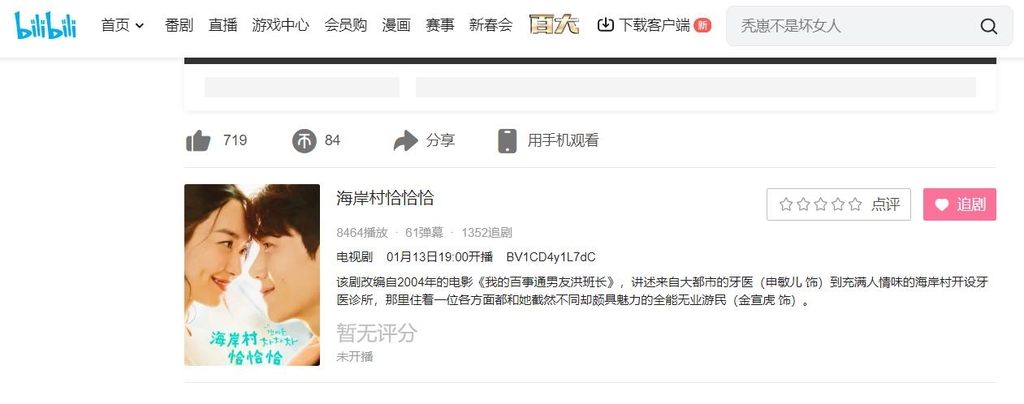Click the download client icon
The image size is (1024, 404).
[x=605, y=25]
